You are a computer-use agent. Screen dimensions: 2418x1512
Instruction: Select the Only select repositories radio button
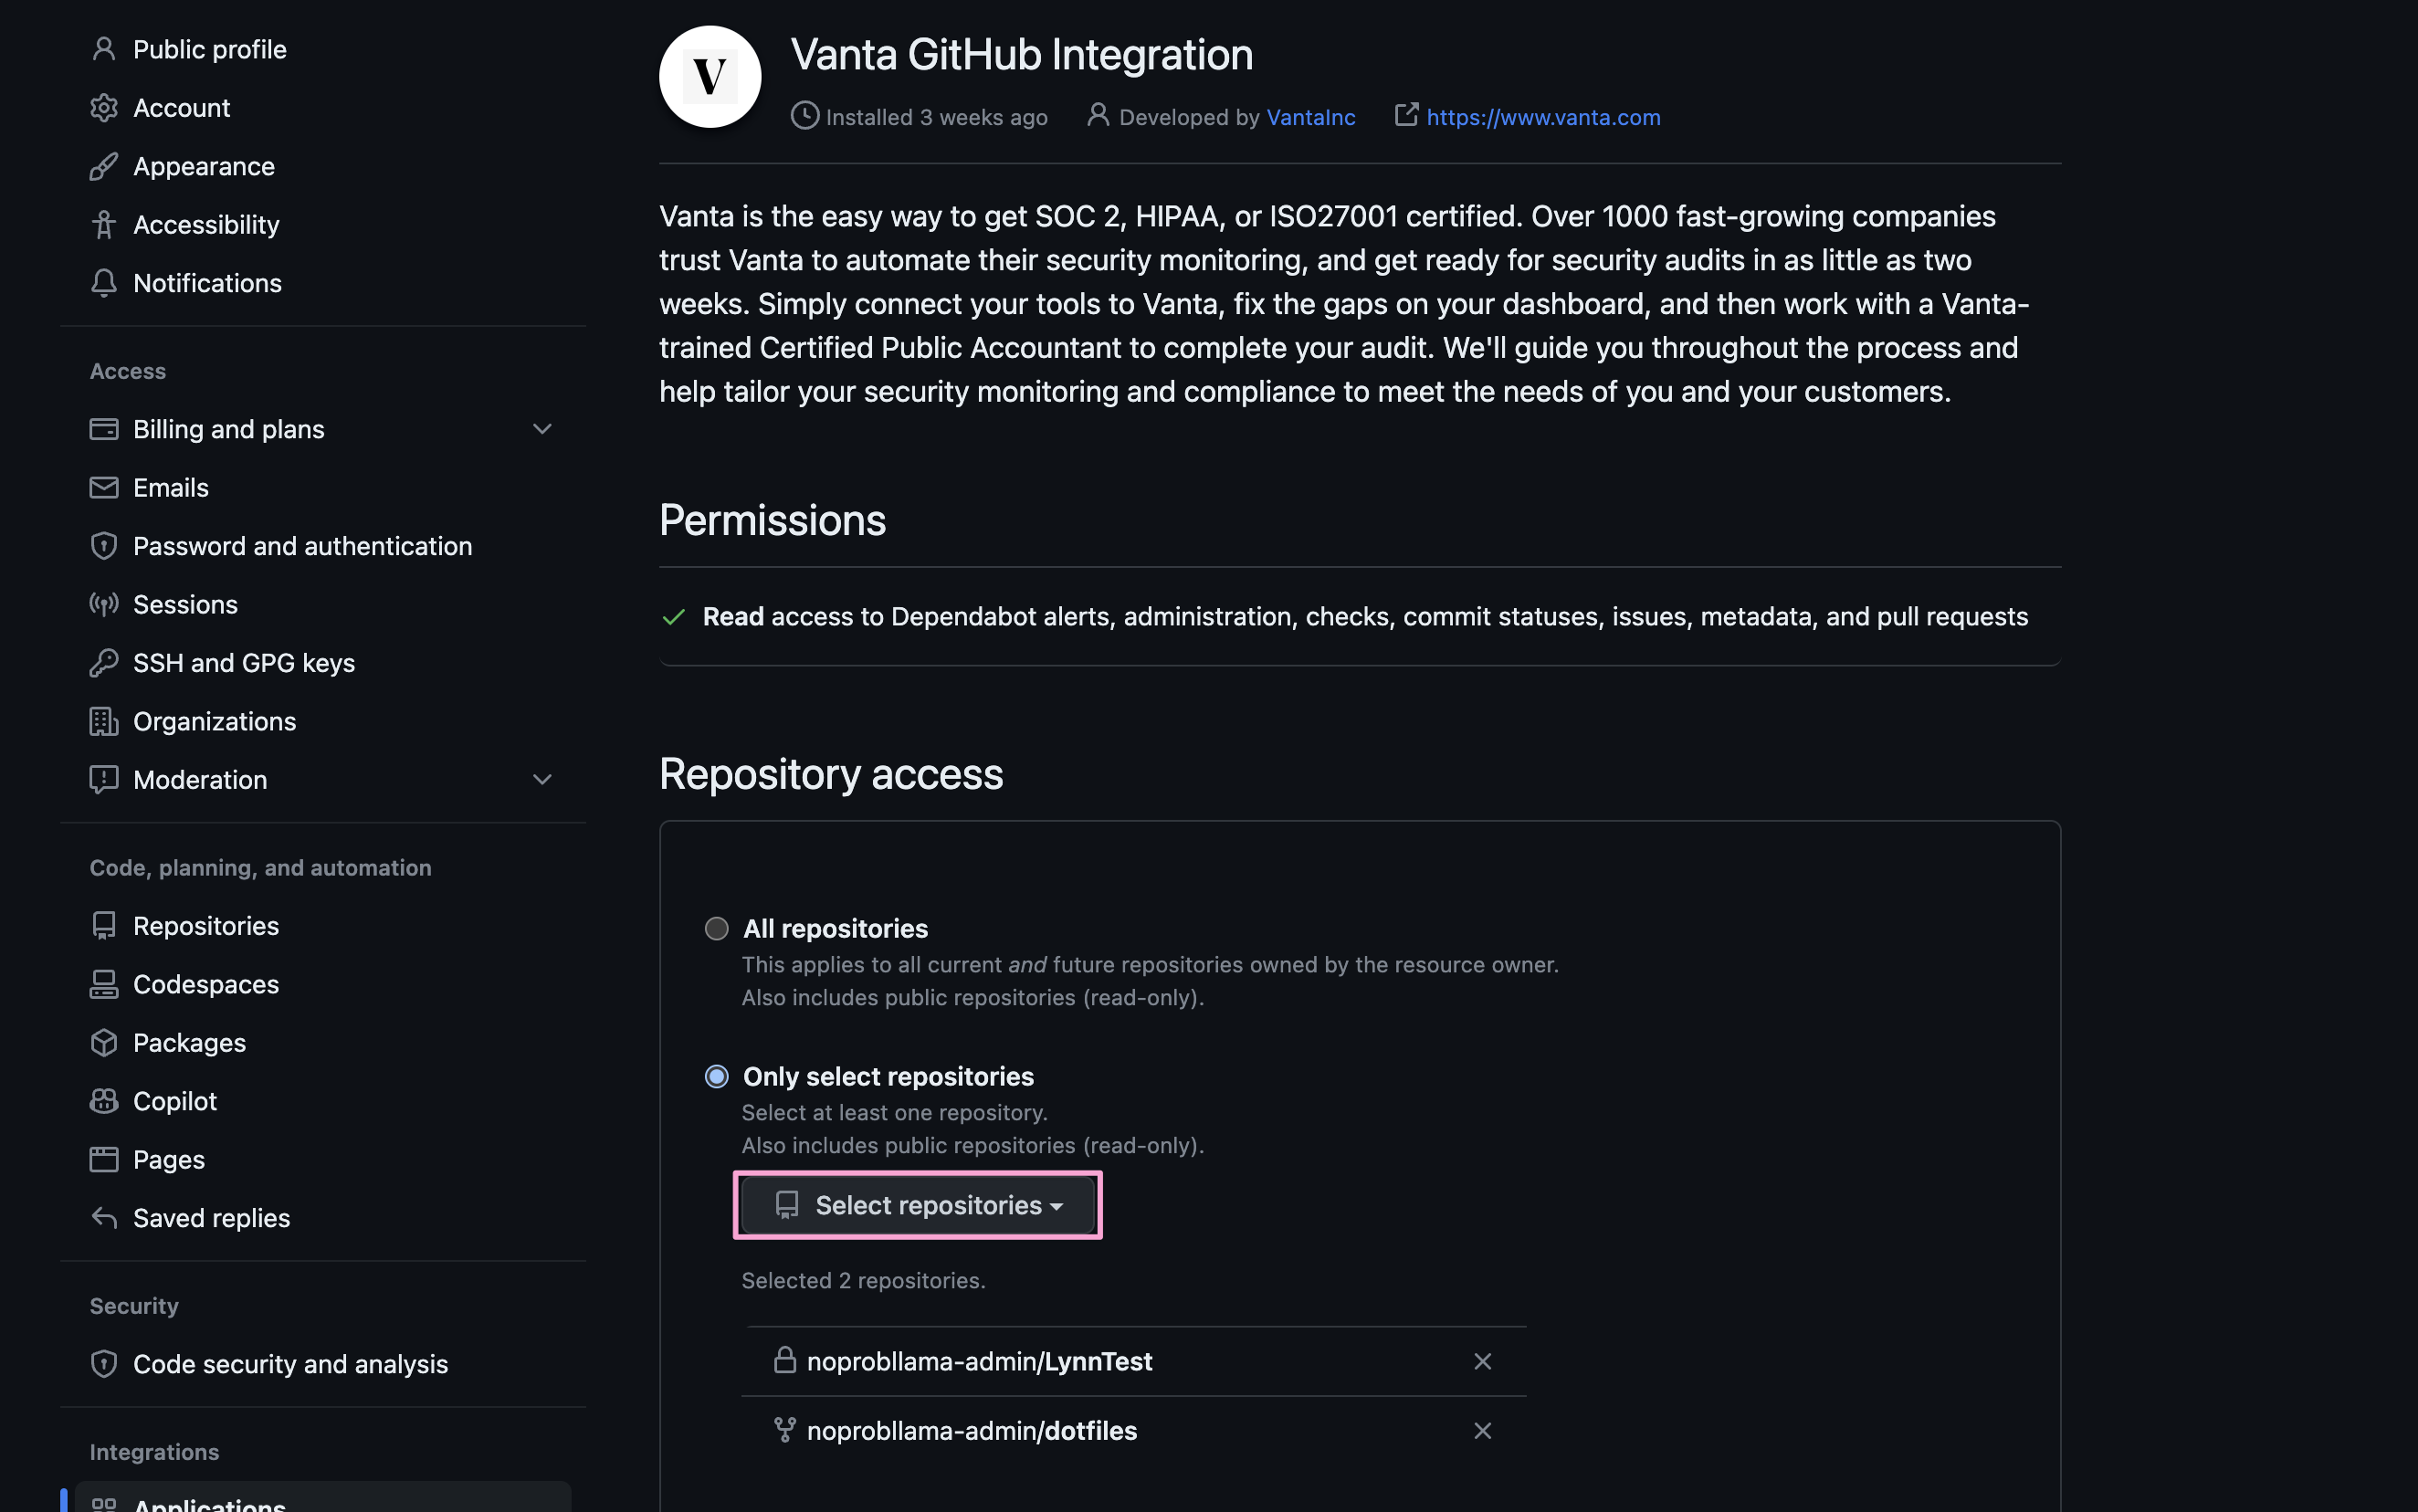coord(717,1077)
